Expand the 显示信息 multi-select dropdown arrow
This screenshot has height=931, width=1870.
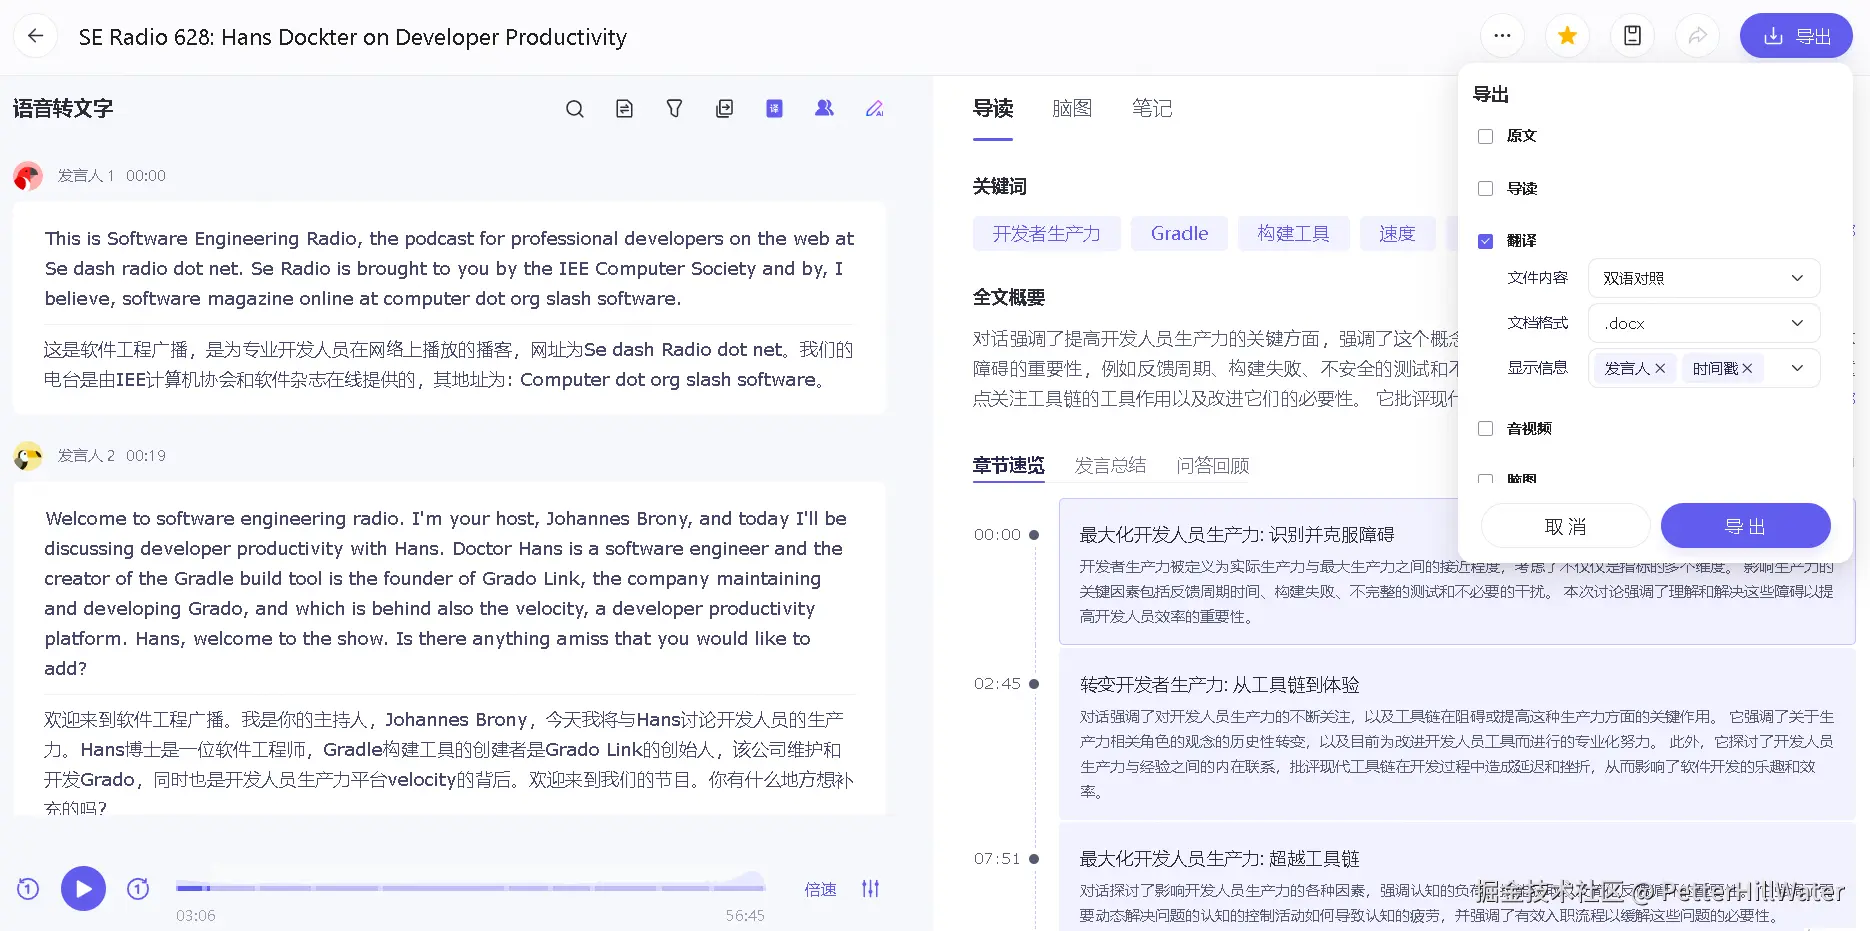click(x=1797, y=368)
